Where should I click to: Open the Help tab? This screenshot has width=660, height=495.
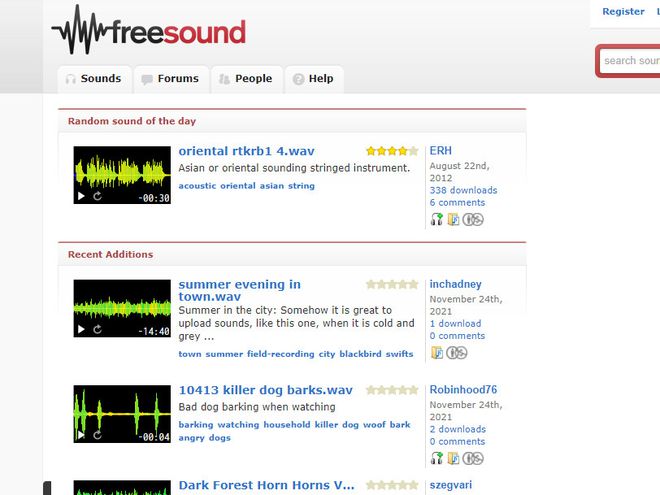314,79
